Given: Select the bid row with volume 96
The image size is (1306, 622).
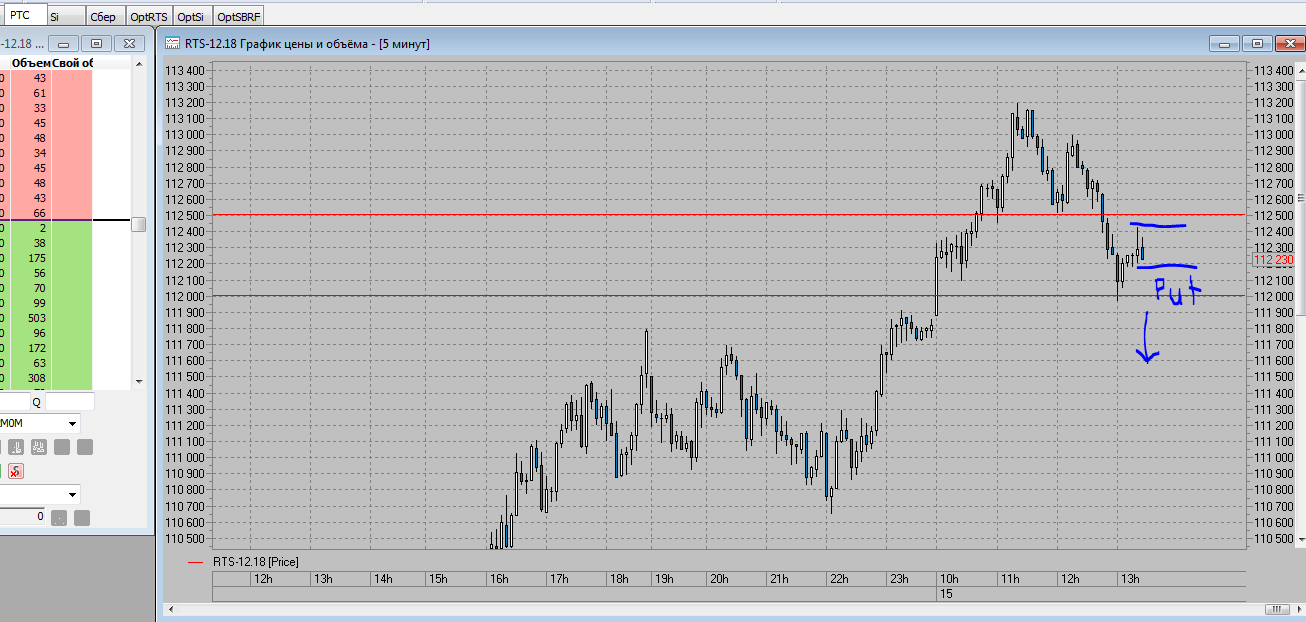Looking at the screenshot, I should (x=46, y=333).
